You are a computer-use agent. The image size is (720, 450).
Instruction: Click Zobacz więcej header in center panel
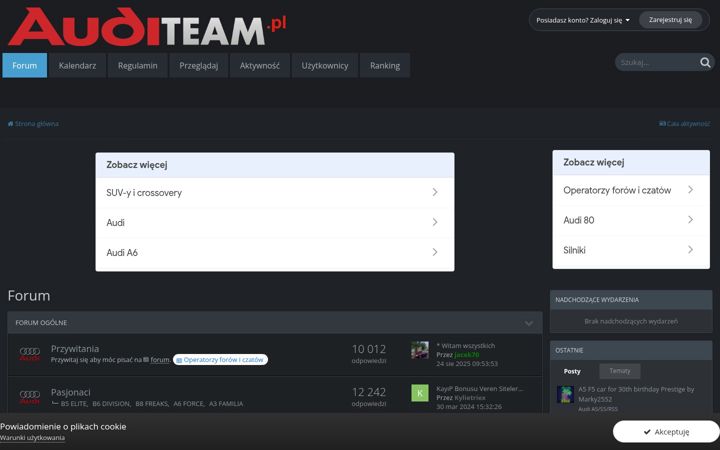tap(137, 165)
